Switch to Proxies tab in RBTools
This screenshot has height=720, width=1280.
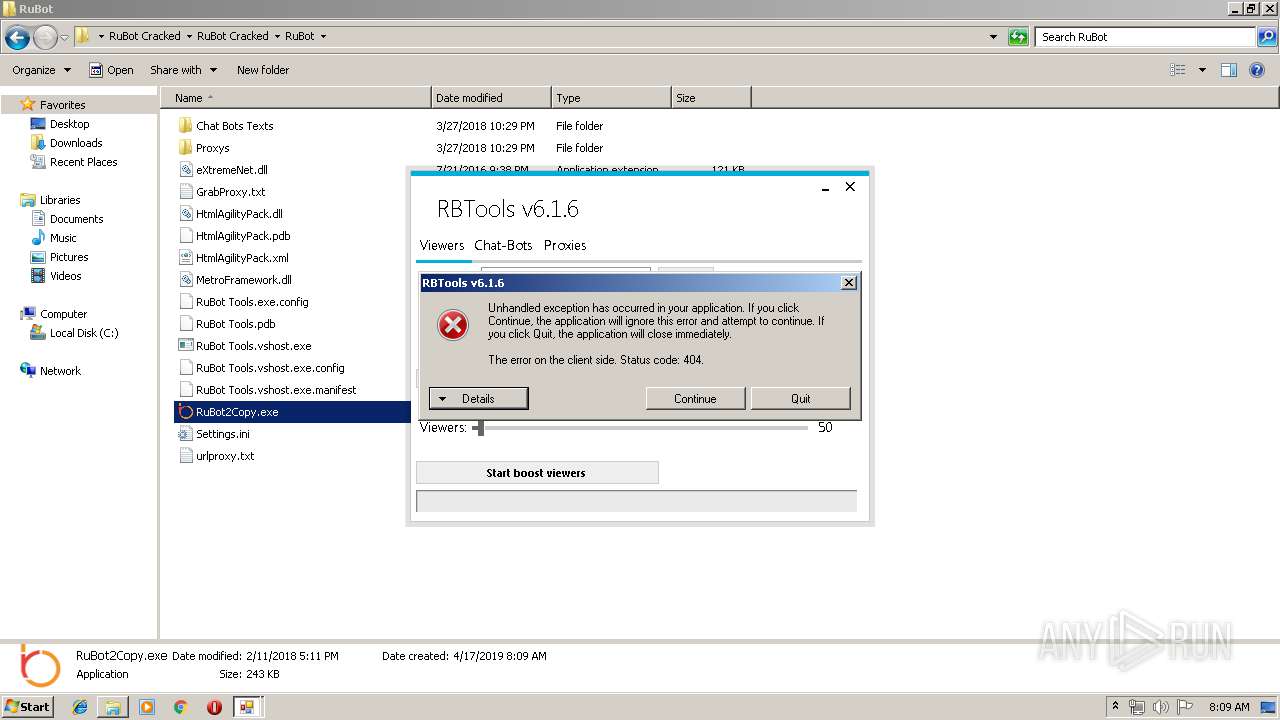[x=565, y=245]
